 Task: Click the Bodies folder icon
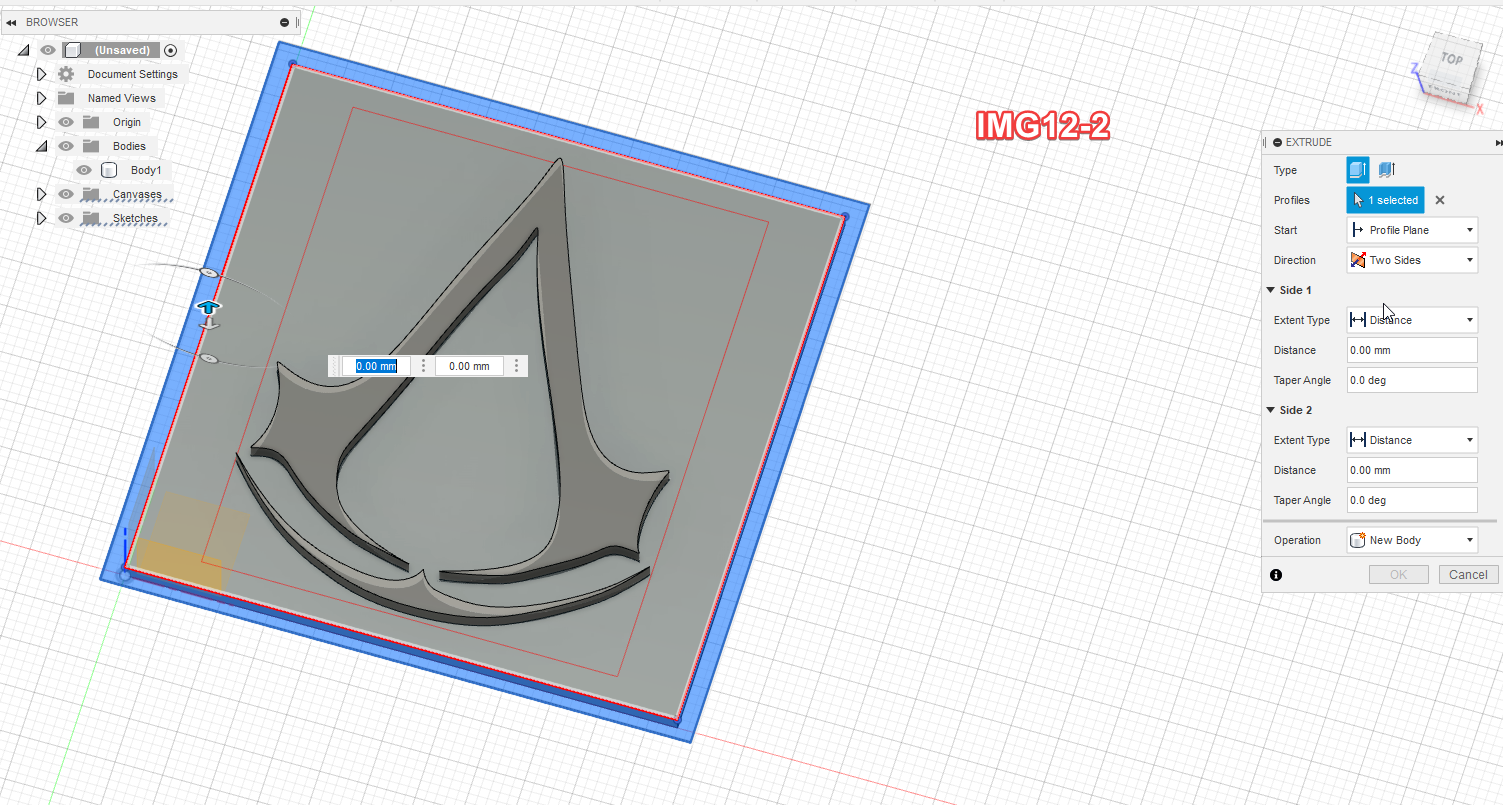click(x=91, y=146)
